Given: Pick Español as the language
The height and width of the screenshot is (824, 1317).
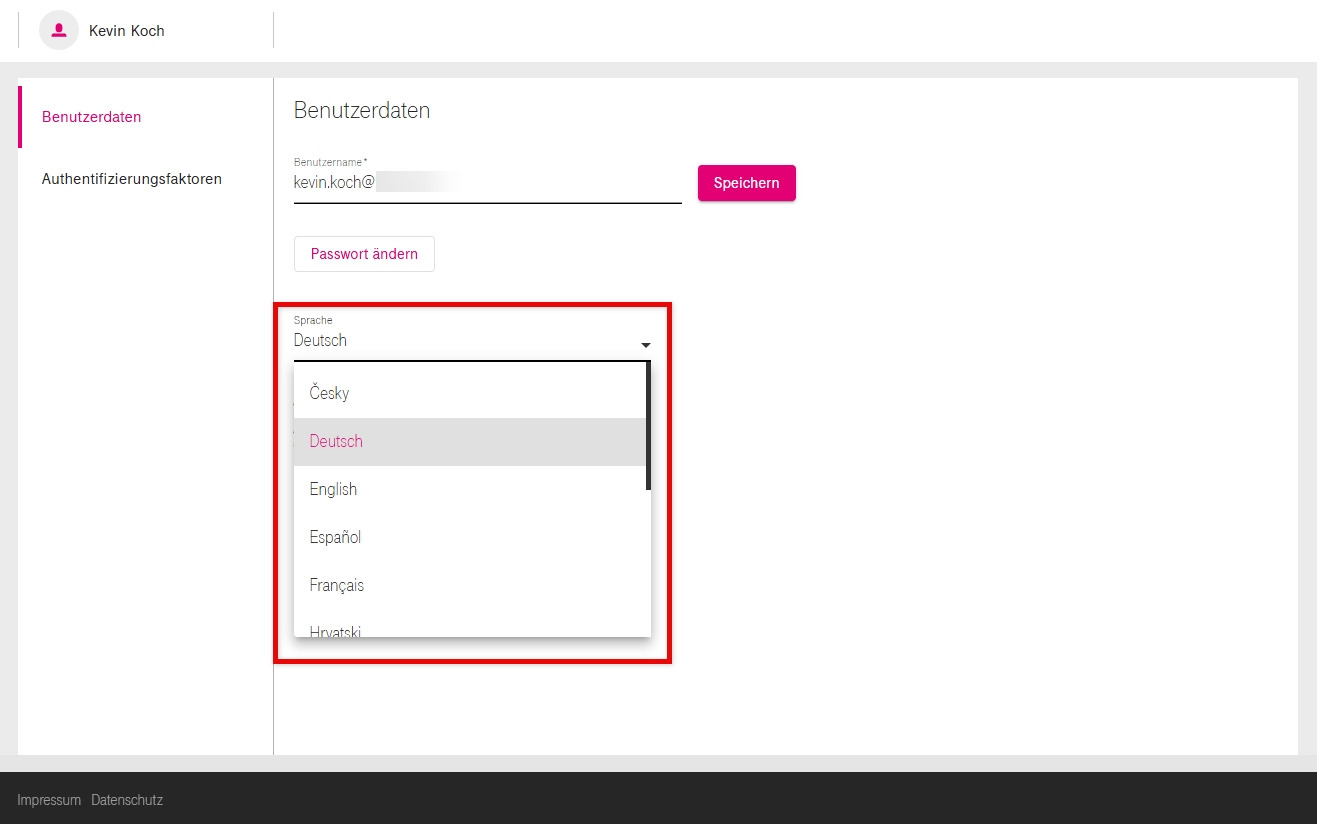Looking at the screenshot, I should point(335,537).
